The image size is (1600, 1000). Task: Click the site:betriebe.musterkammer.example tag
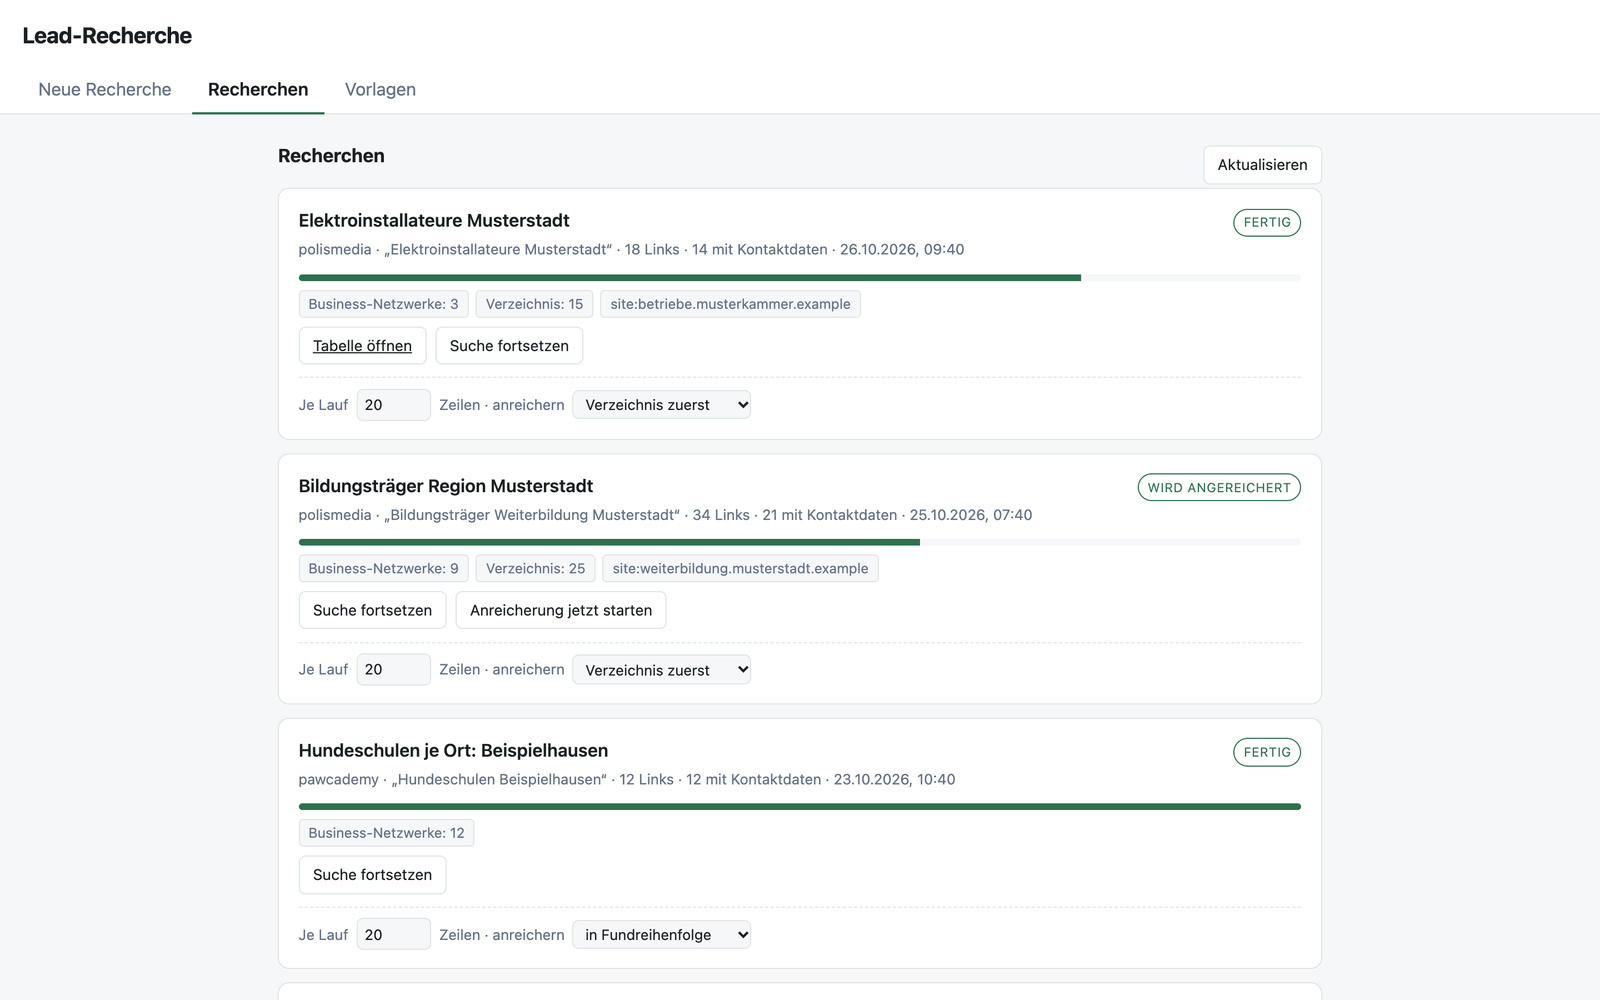[730, 304]
